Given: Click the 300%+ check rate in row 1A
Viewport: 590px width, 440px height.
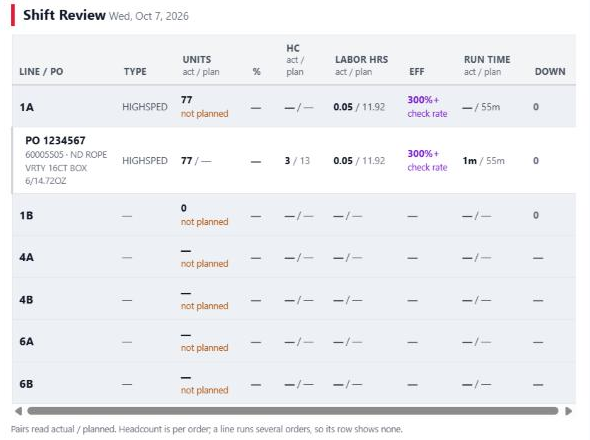Looking at the screenshot, I should pos(427,107).
